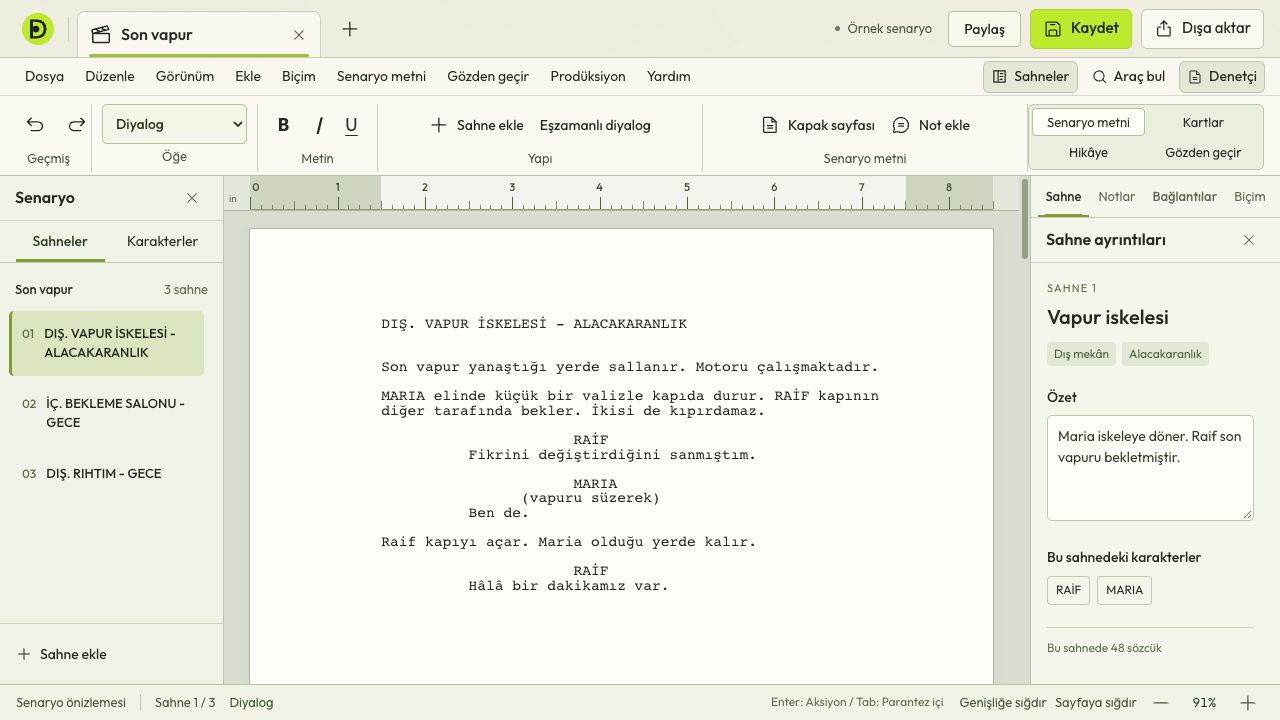The width and height of the screenshot is (1280, 720).
Task: Toggle italic formatting
Action: click(x=319, y=125)
